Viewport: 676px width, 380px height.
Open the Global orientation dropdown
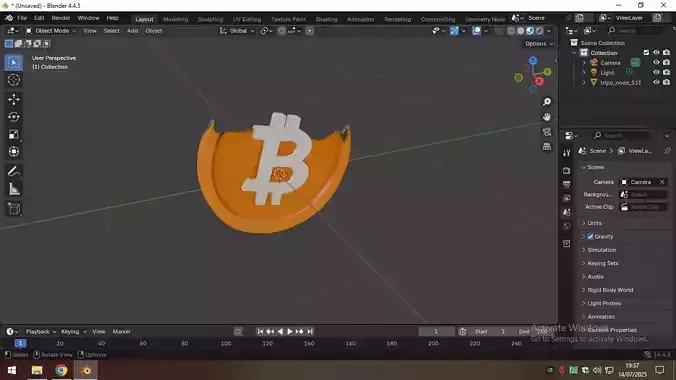point(237,31)
